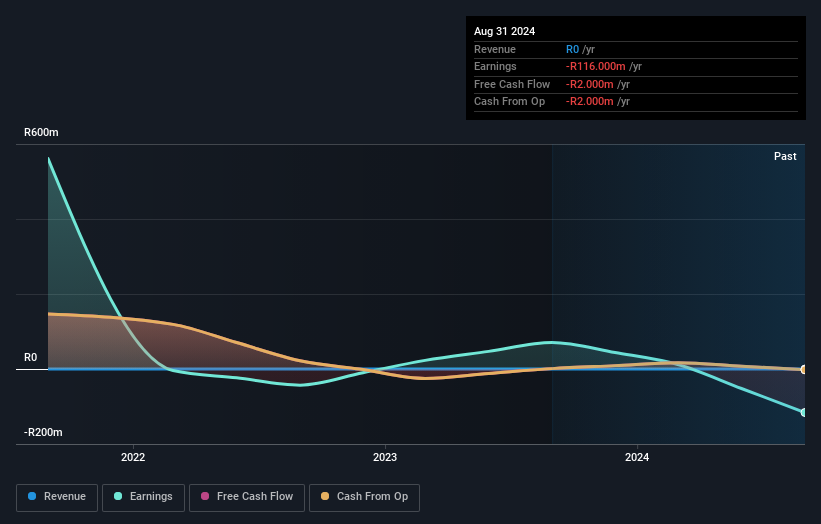Click the Earnings label in tooltip
This screenshot has width=821, height=524.
[495, 66]
